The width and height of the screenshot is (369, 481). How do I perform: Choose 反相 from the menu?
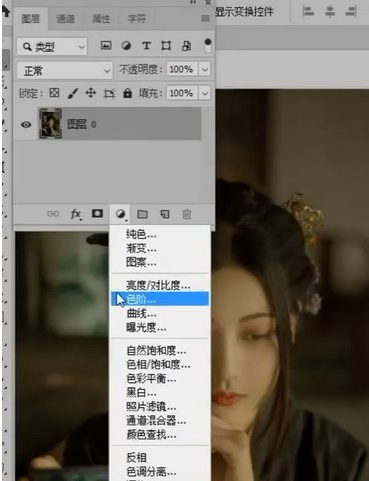click(160, 457)
